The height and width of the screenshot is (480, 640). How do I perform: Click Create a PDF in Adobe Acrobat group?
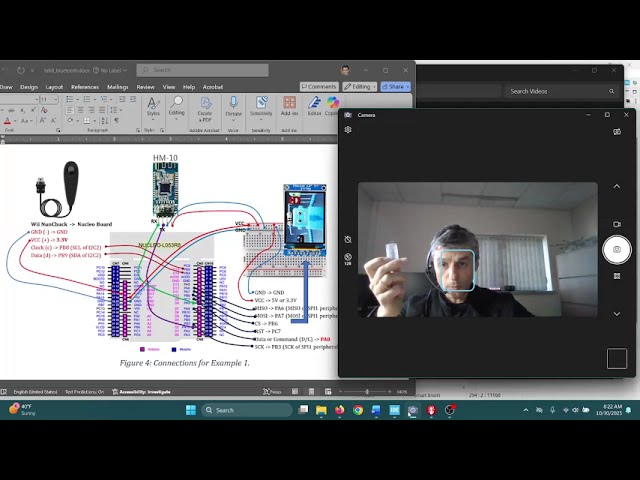pos(204,109)
